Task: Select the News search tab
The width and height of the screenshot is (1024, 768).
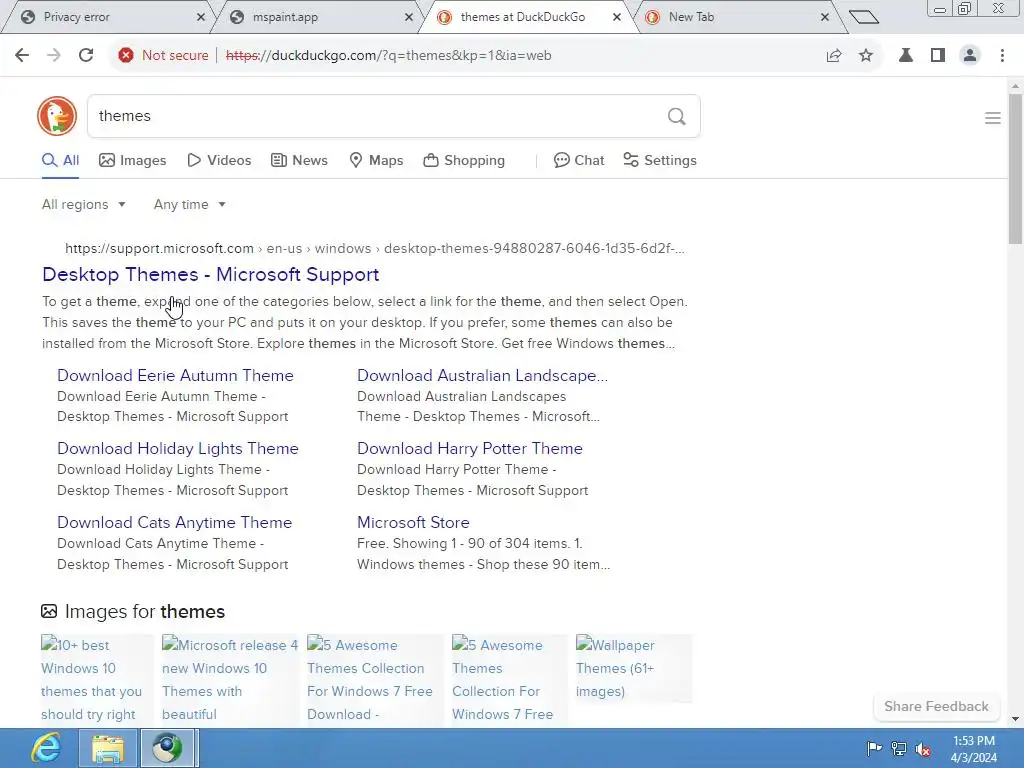Action: click(299, 161)
